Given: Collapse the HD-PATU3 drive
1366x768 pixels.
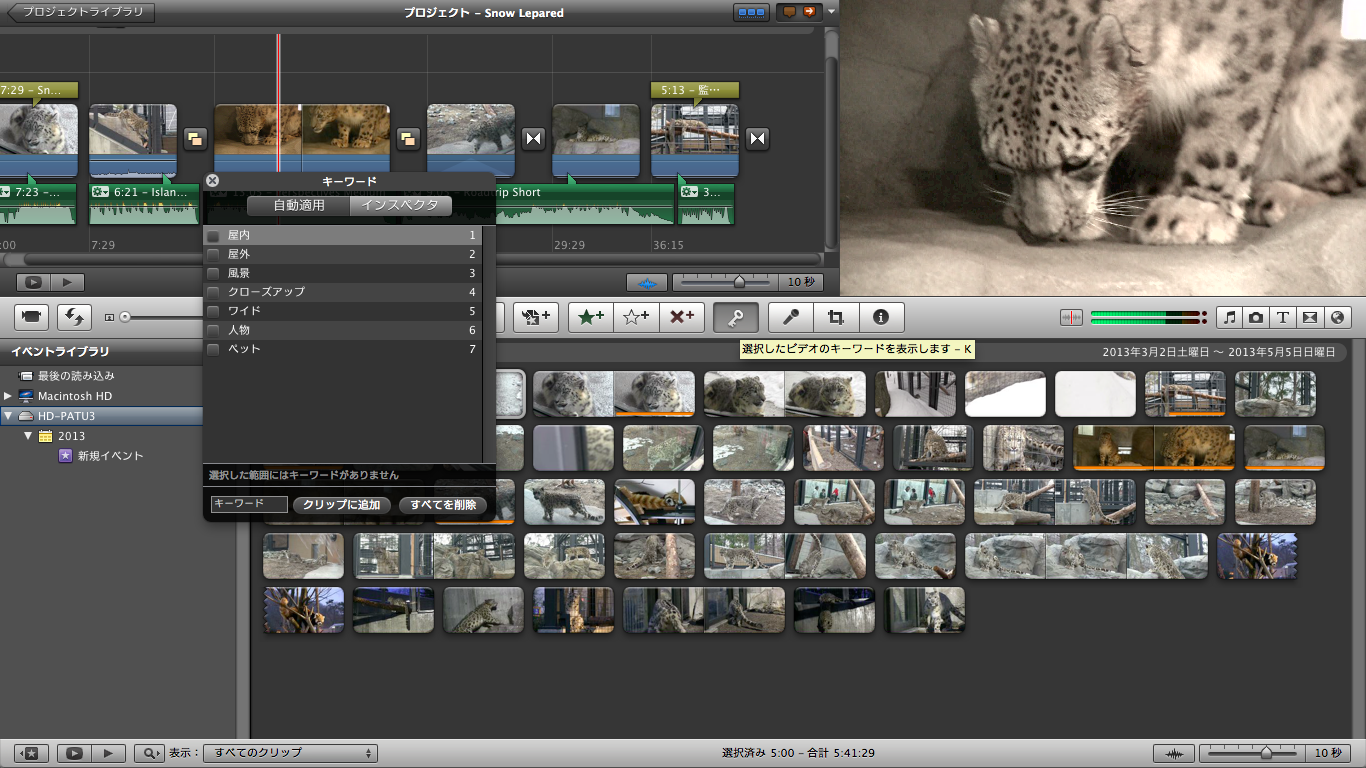Looking at the screenshot, I should pyautogui.click(x=8, y=416).
